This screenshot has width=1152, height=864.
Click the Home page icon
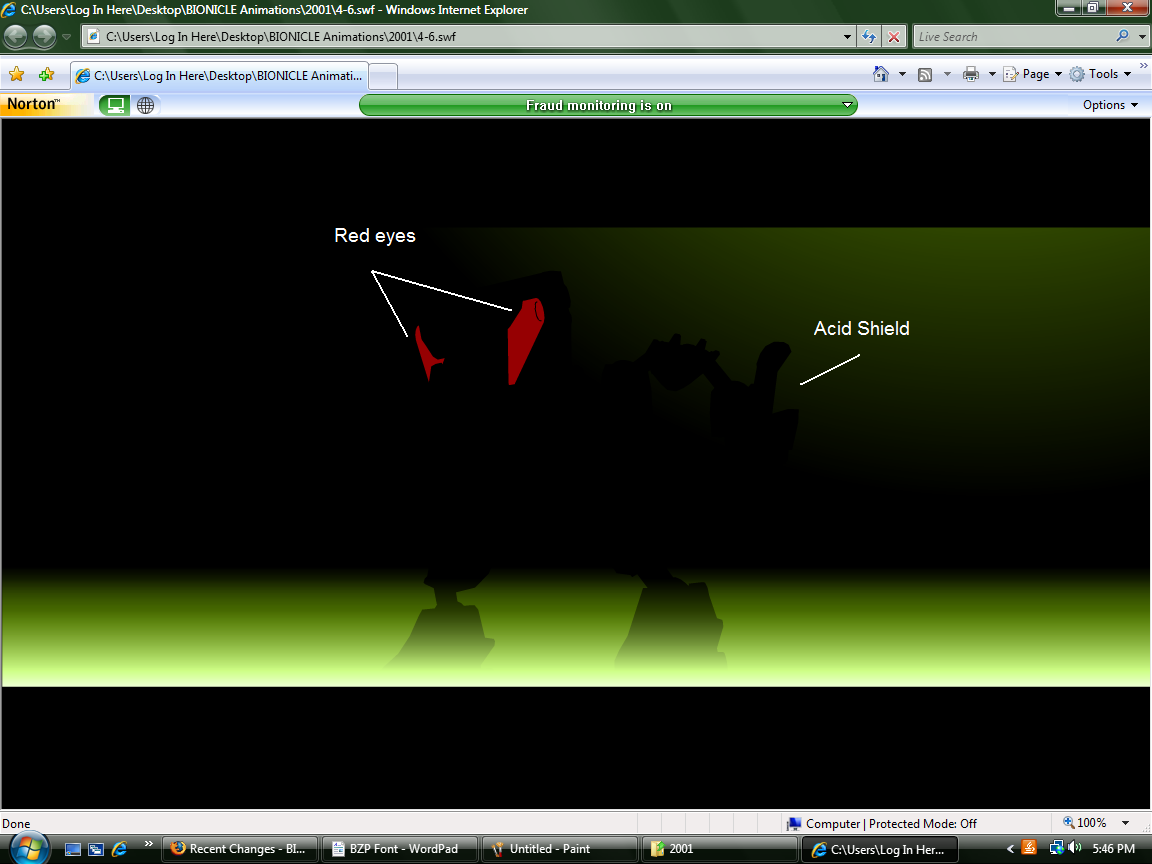tap(881, 73)
